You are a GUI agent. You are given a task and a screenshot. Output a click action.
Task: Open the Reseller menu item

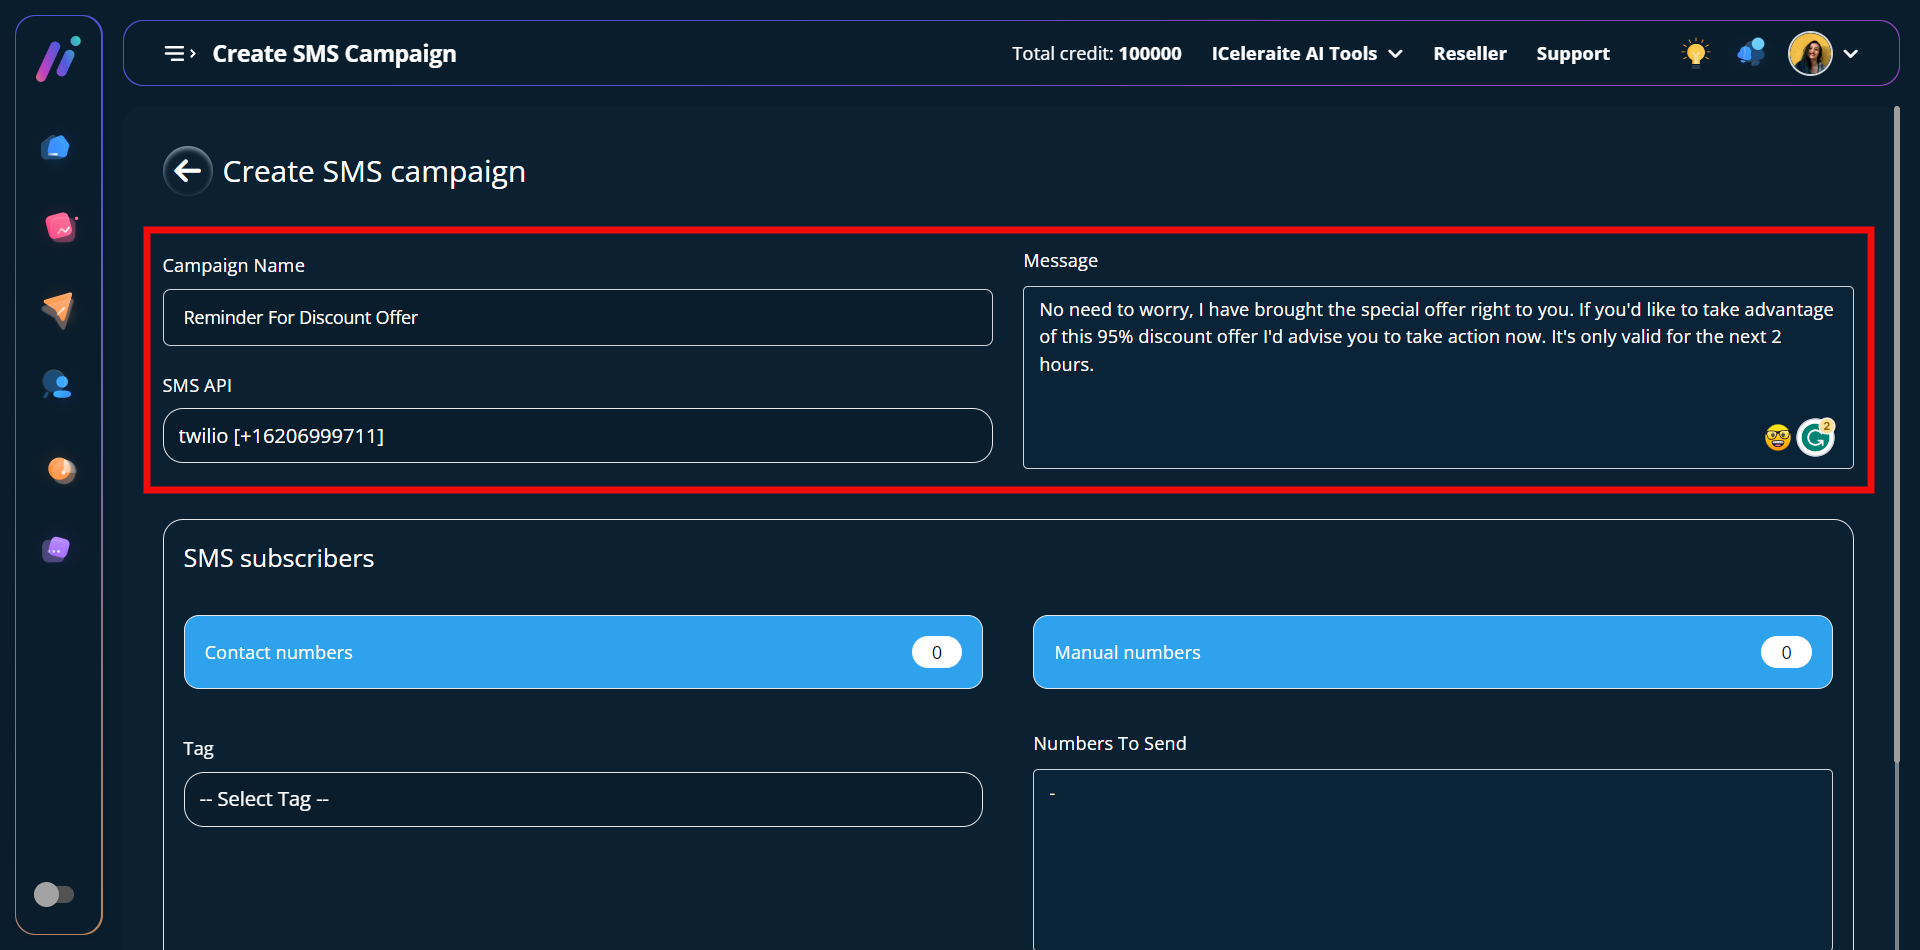click(x=1469, y=54)
